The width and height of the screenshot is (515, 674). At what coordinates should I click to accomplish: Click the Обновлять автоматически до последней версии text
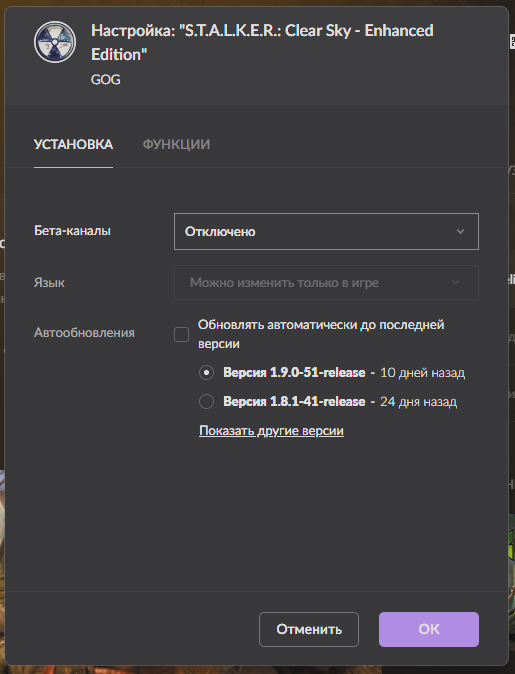click(x=321, y=334)
